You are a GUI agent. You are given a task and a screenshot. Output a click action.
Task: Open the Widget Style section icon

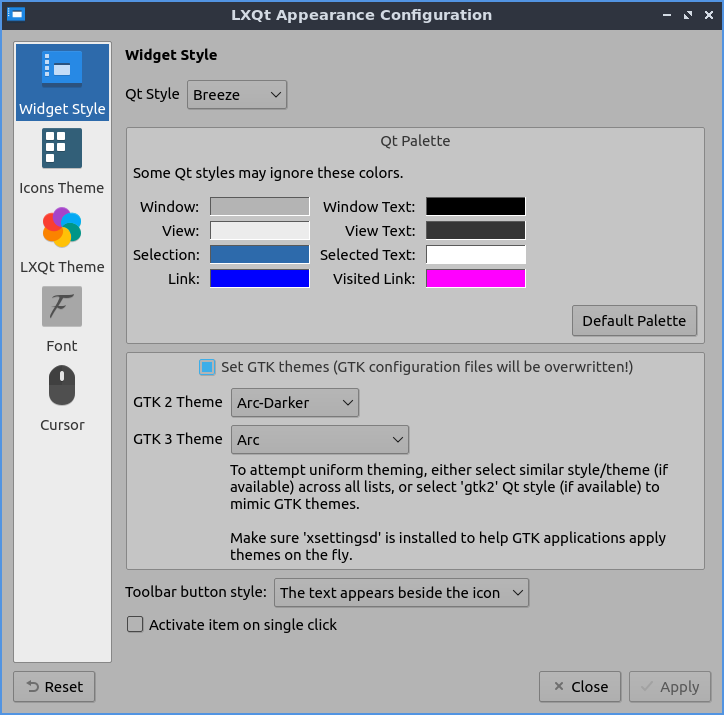point(62,70)
